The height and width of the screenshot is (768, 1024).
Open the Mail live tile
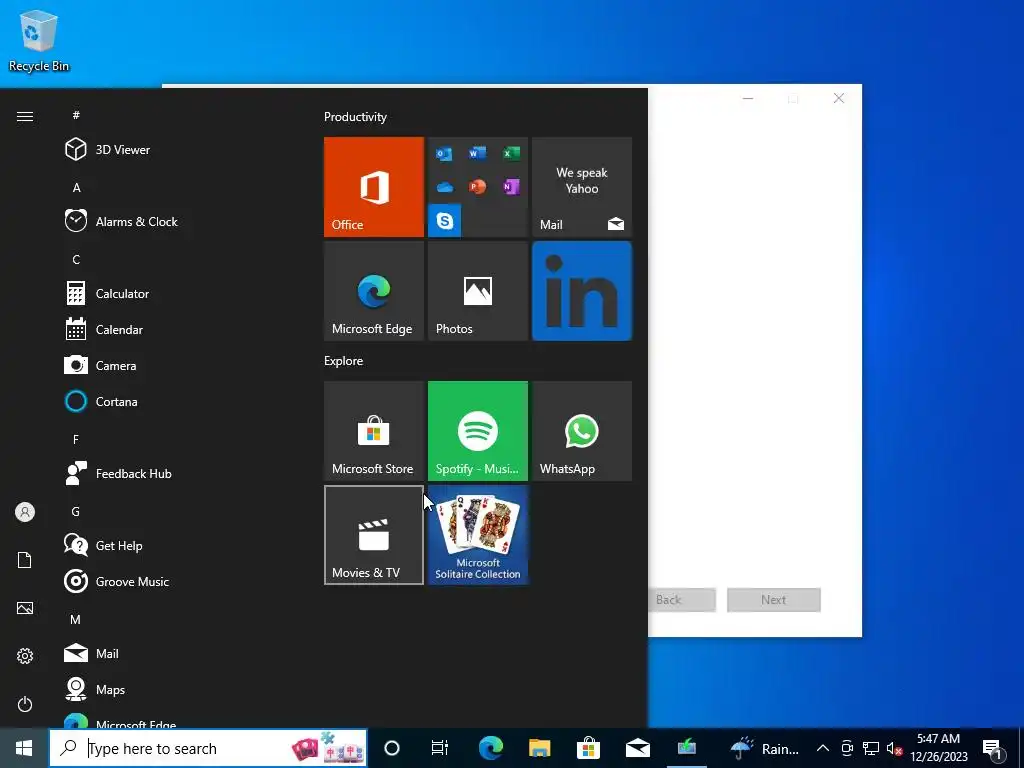[582, 187]
